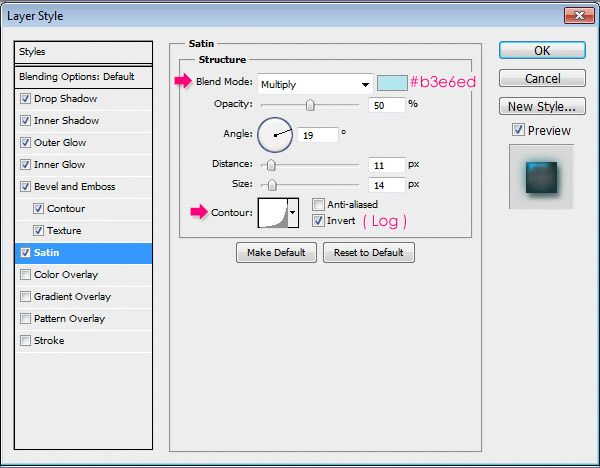Click the Distance slider handle
The image size is (600, 468).
point(271,165)
